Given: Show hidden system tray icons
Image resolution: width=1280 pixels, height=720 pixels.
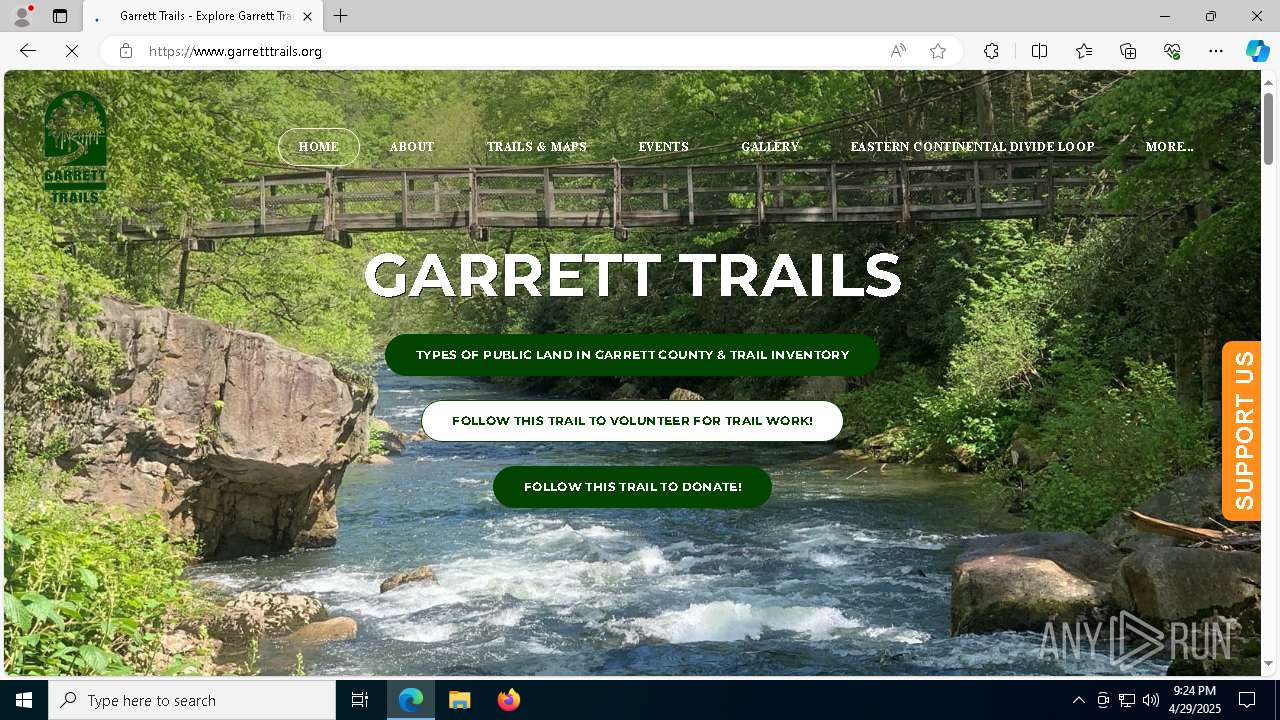Looking at the screenshot, I should [x=1078, y=700].
